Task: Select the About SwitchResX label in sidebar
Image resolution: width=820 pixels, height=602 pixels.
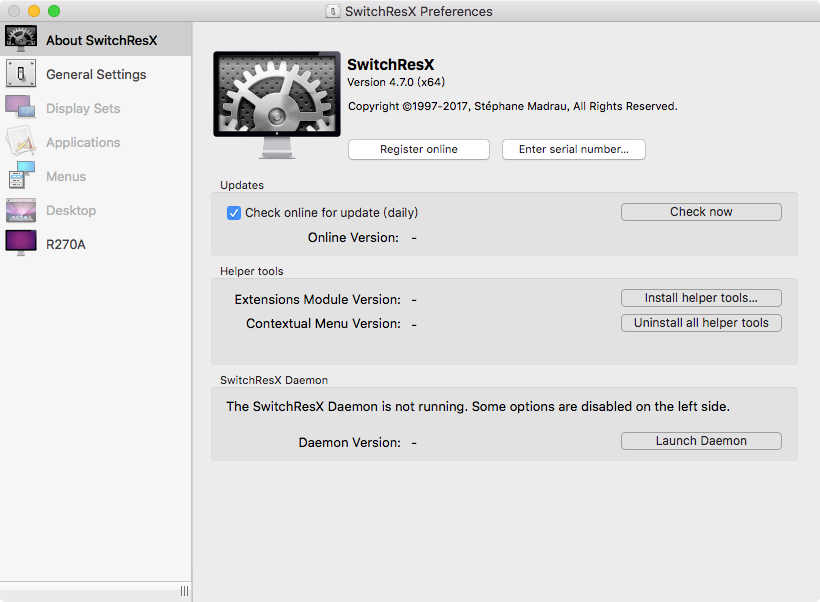Action: click(101, 40)
